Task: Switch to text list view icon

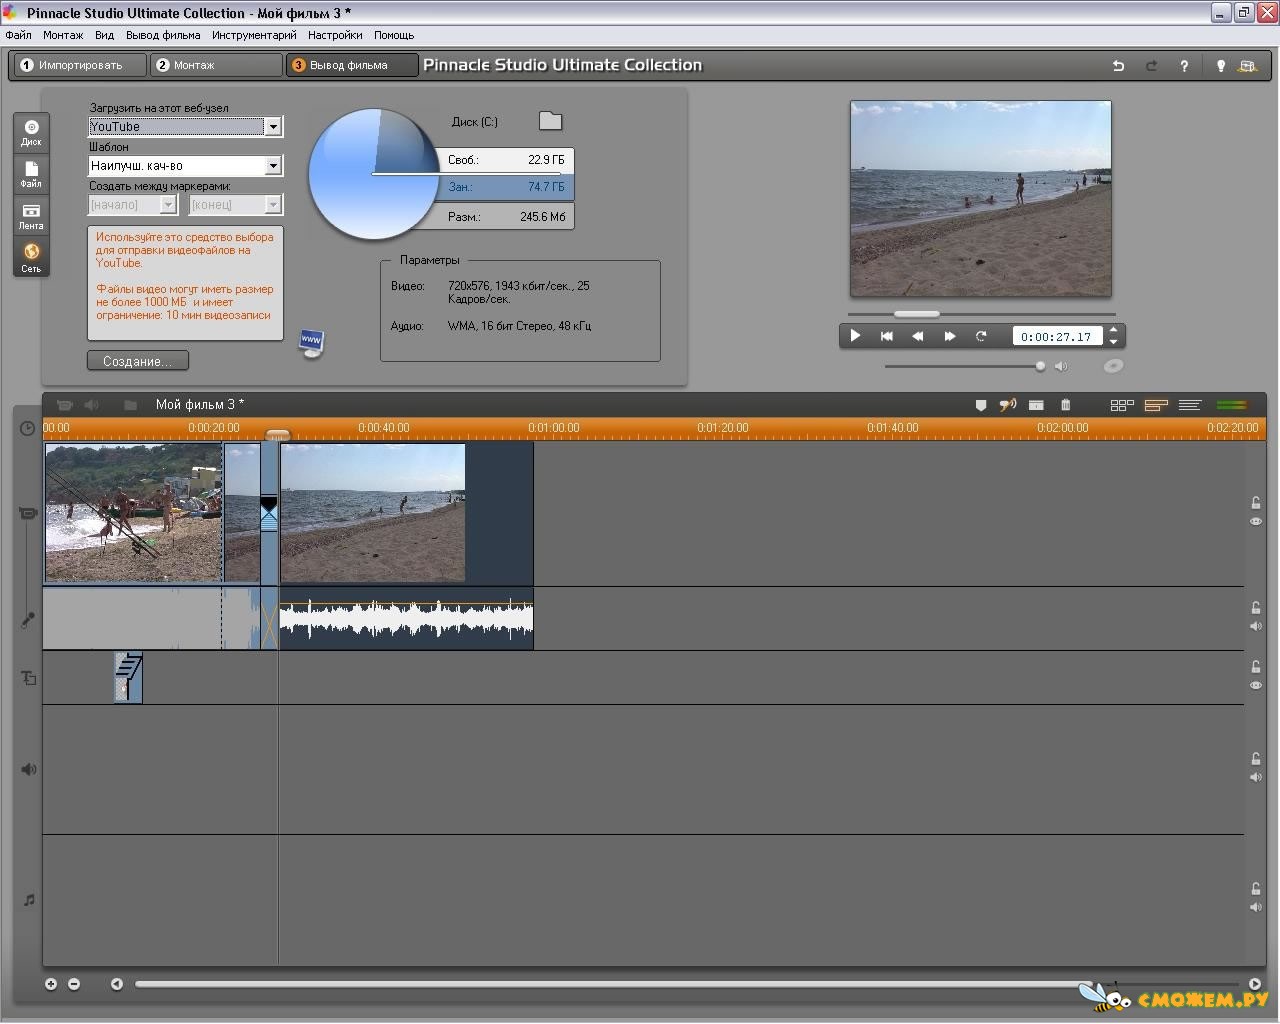Action: click(x=1190, y=405)
